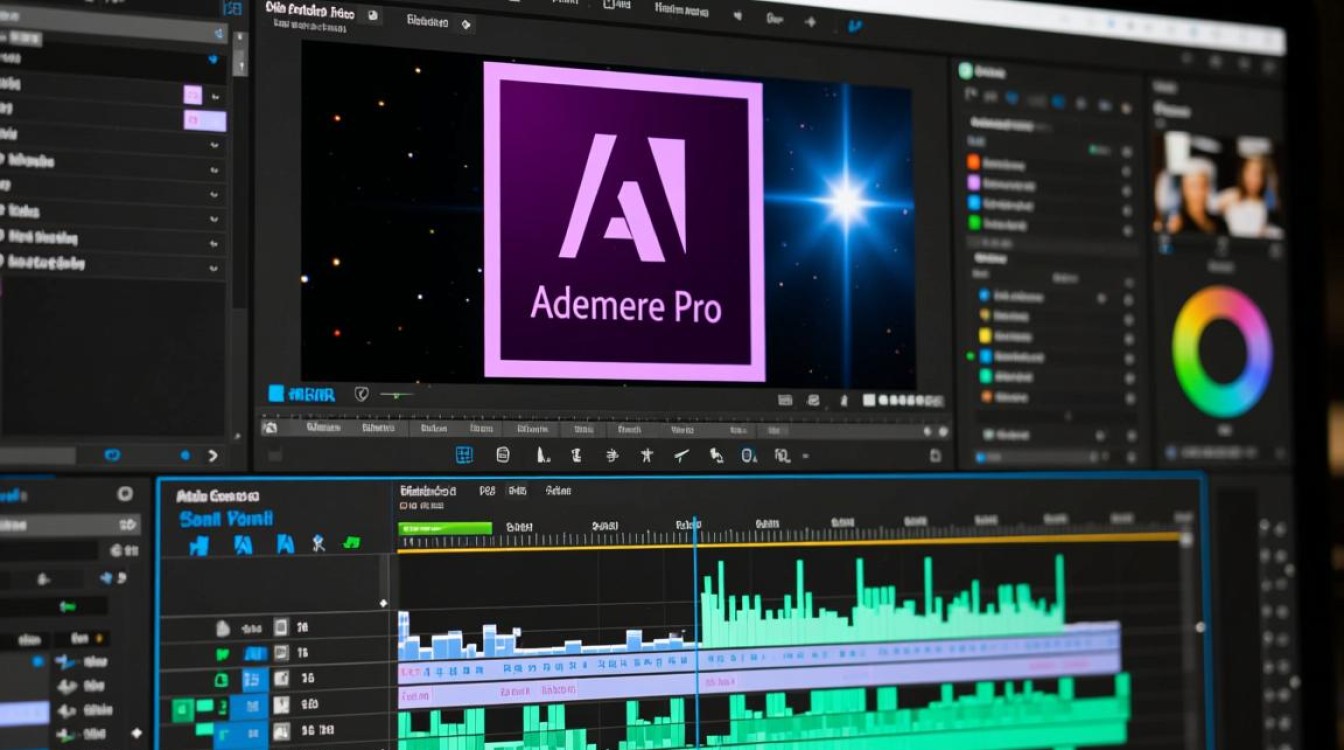The width and height of the screenshot is (1344, 750).
Task: Click the rounded document icon beside the grid tool
Action: coord(503,456)
